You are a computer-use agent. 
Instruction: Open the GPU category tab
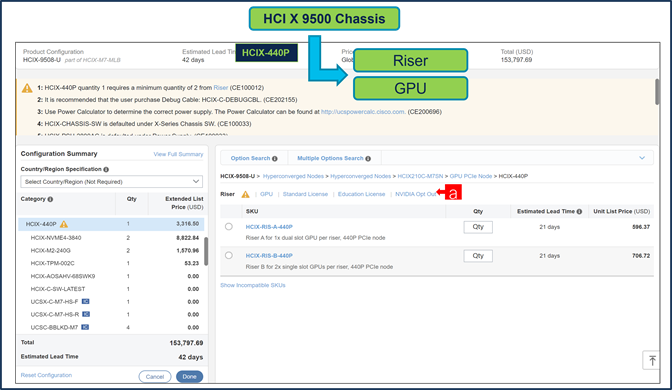pyautogui.click(x=266, y=194)
